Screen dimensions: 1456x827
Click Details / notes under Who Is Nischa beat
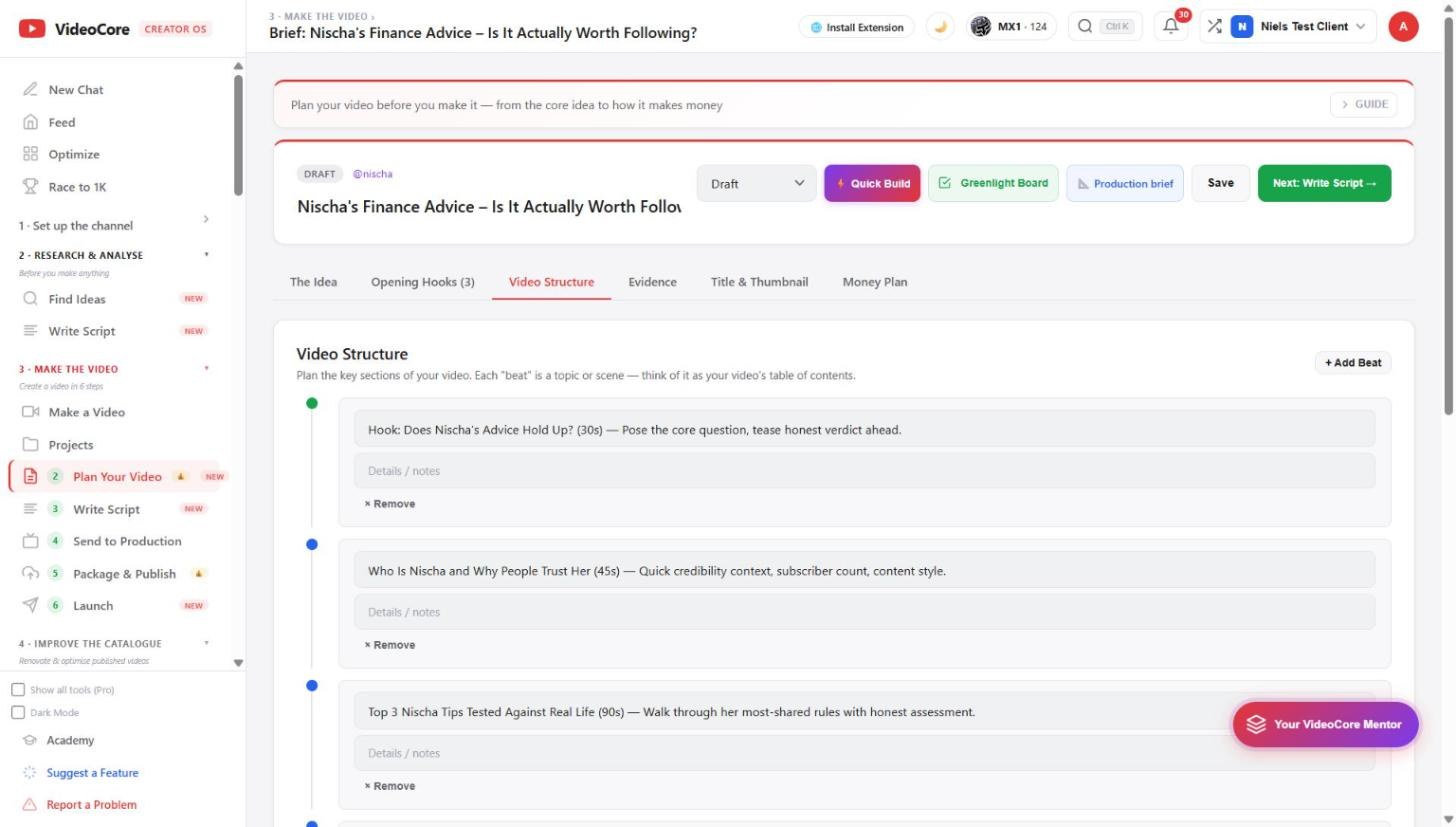click(x=864, y=612)
